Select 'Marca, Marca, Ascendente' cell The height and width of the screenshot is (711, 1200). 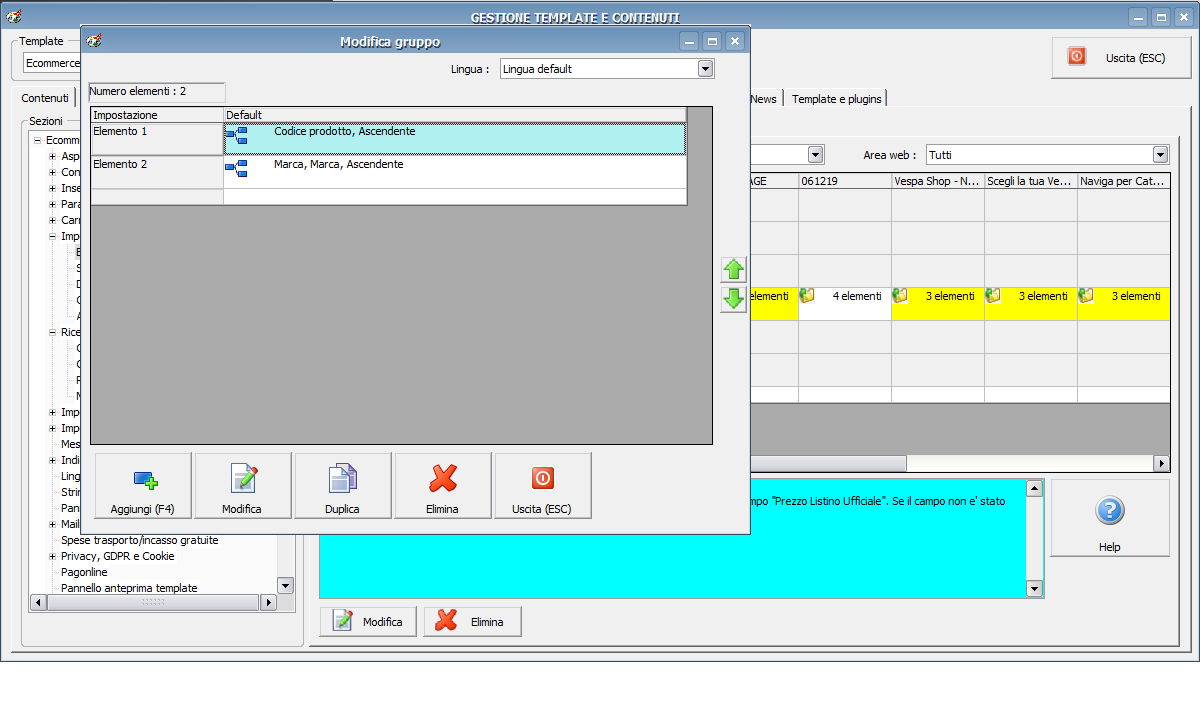(455, 171)
